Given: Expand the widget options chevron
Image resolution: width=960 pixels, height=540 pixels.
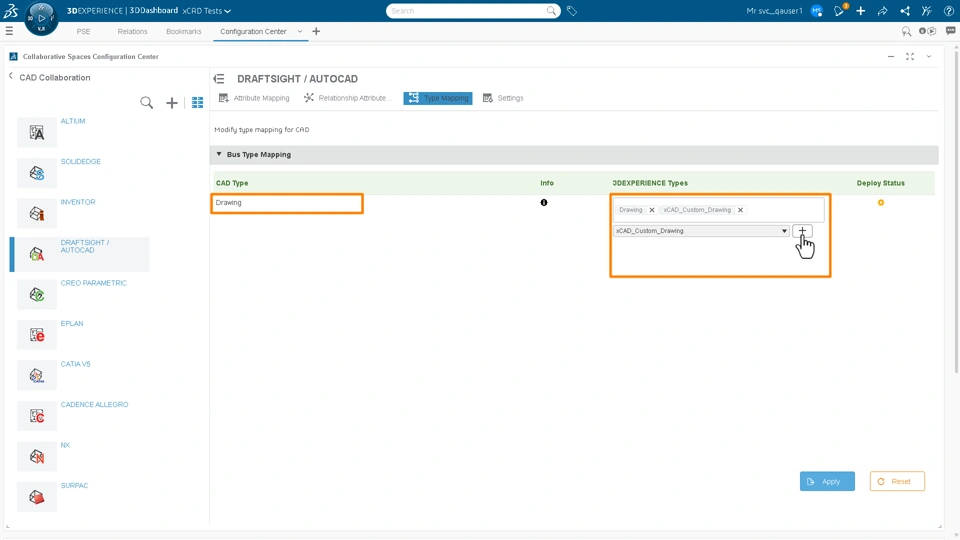Looking at the screenshot, I should click(929, 56).
